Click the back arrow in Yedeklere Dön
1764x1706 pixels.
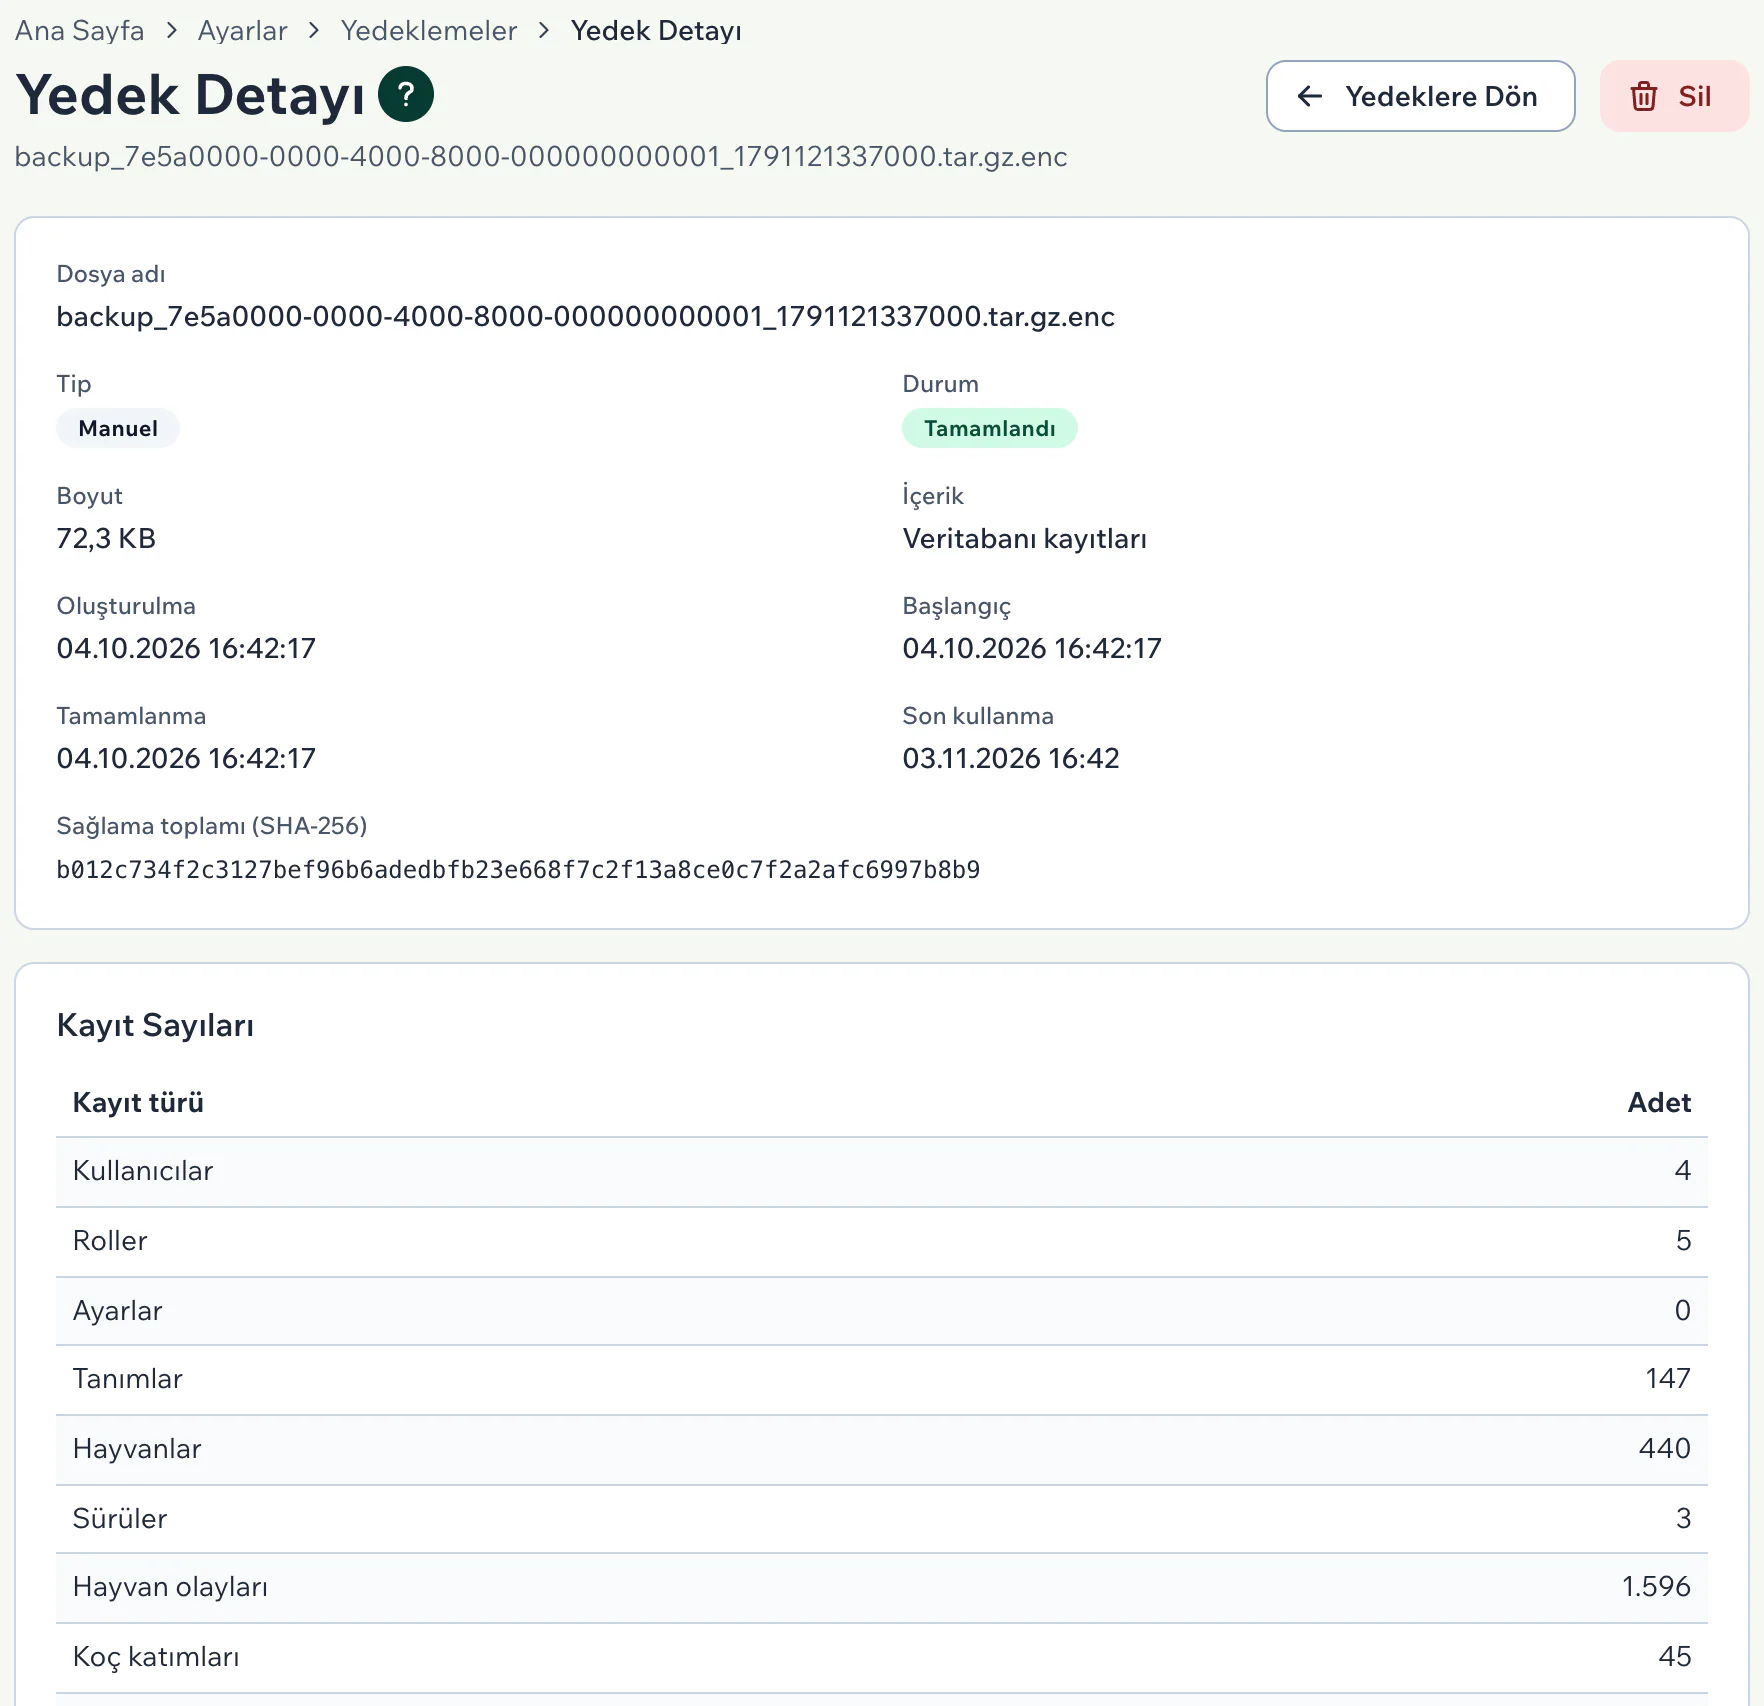pos(1309,96)
